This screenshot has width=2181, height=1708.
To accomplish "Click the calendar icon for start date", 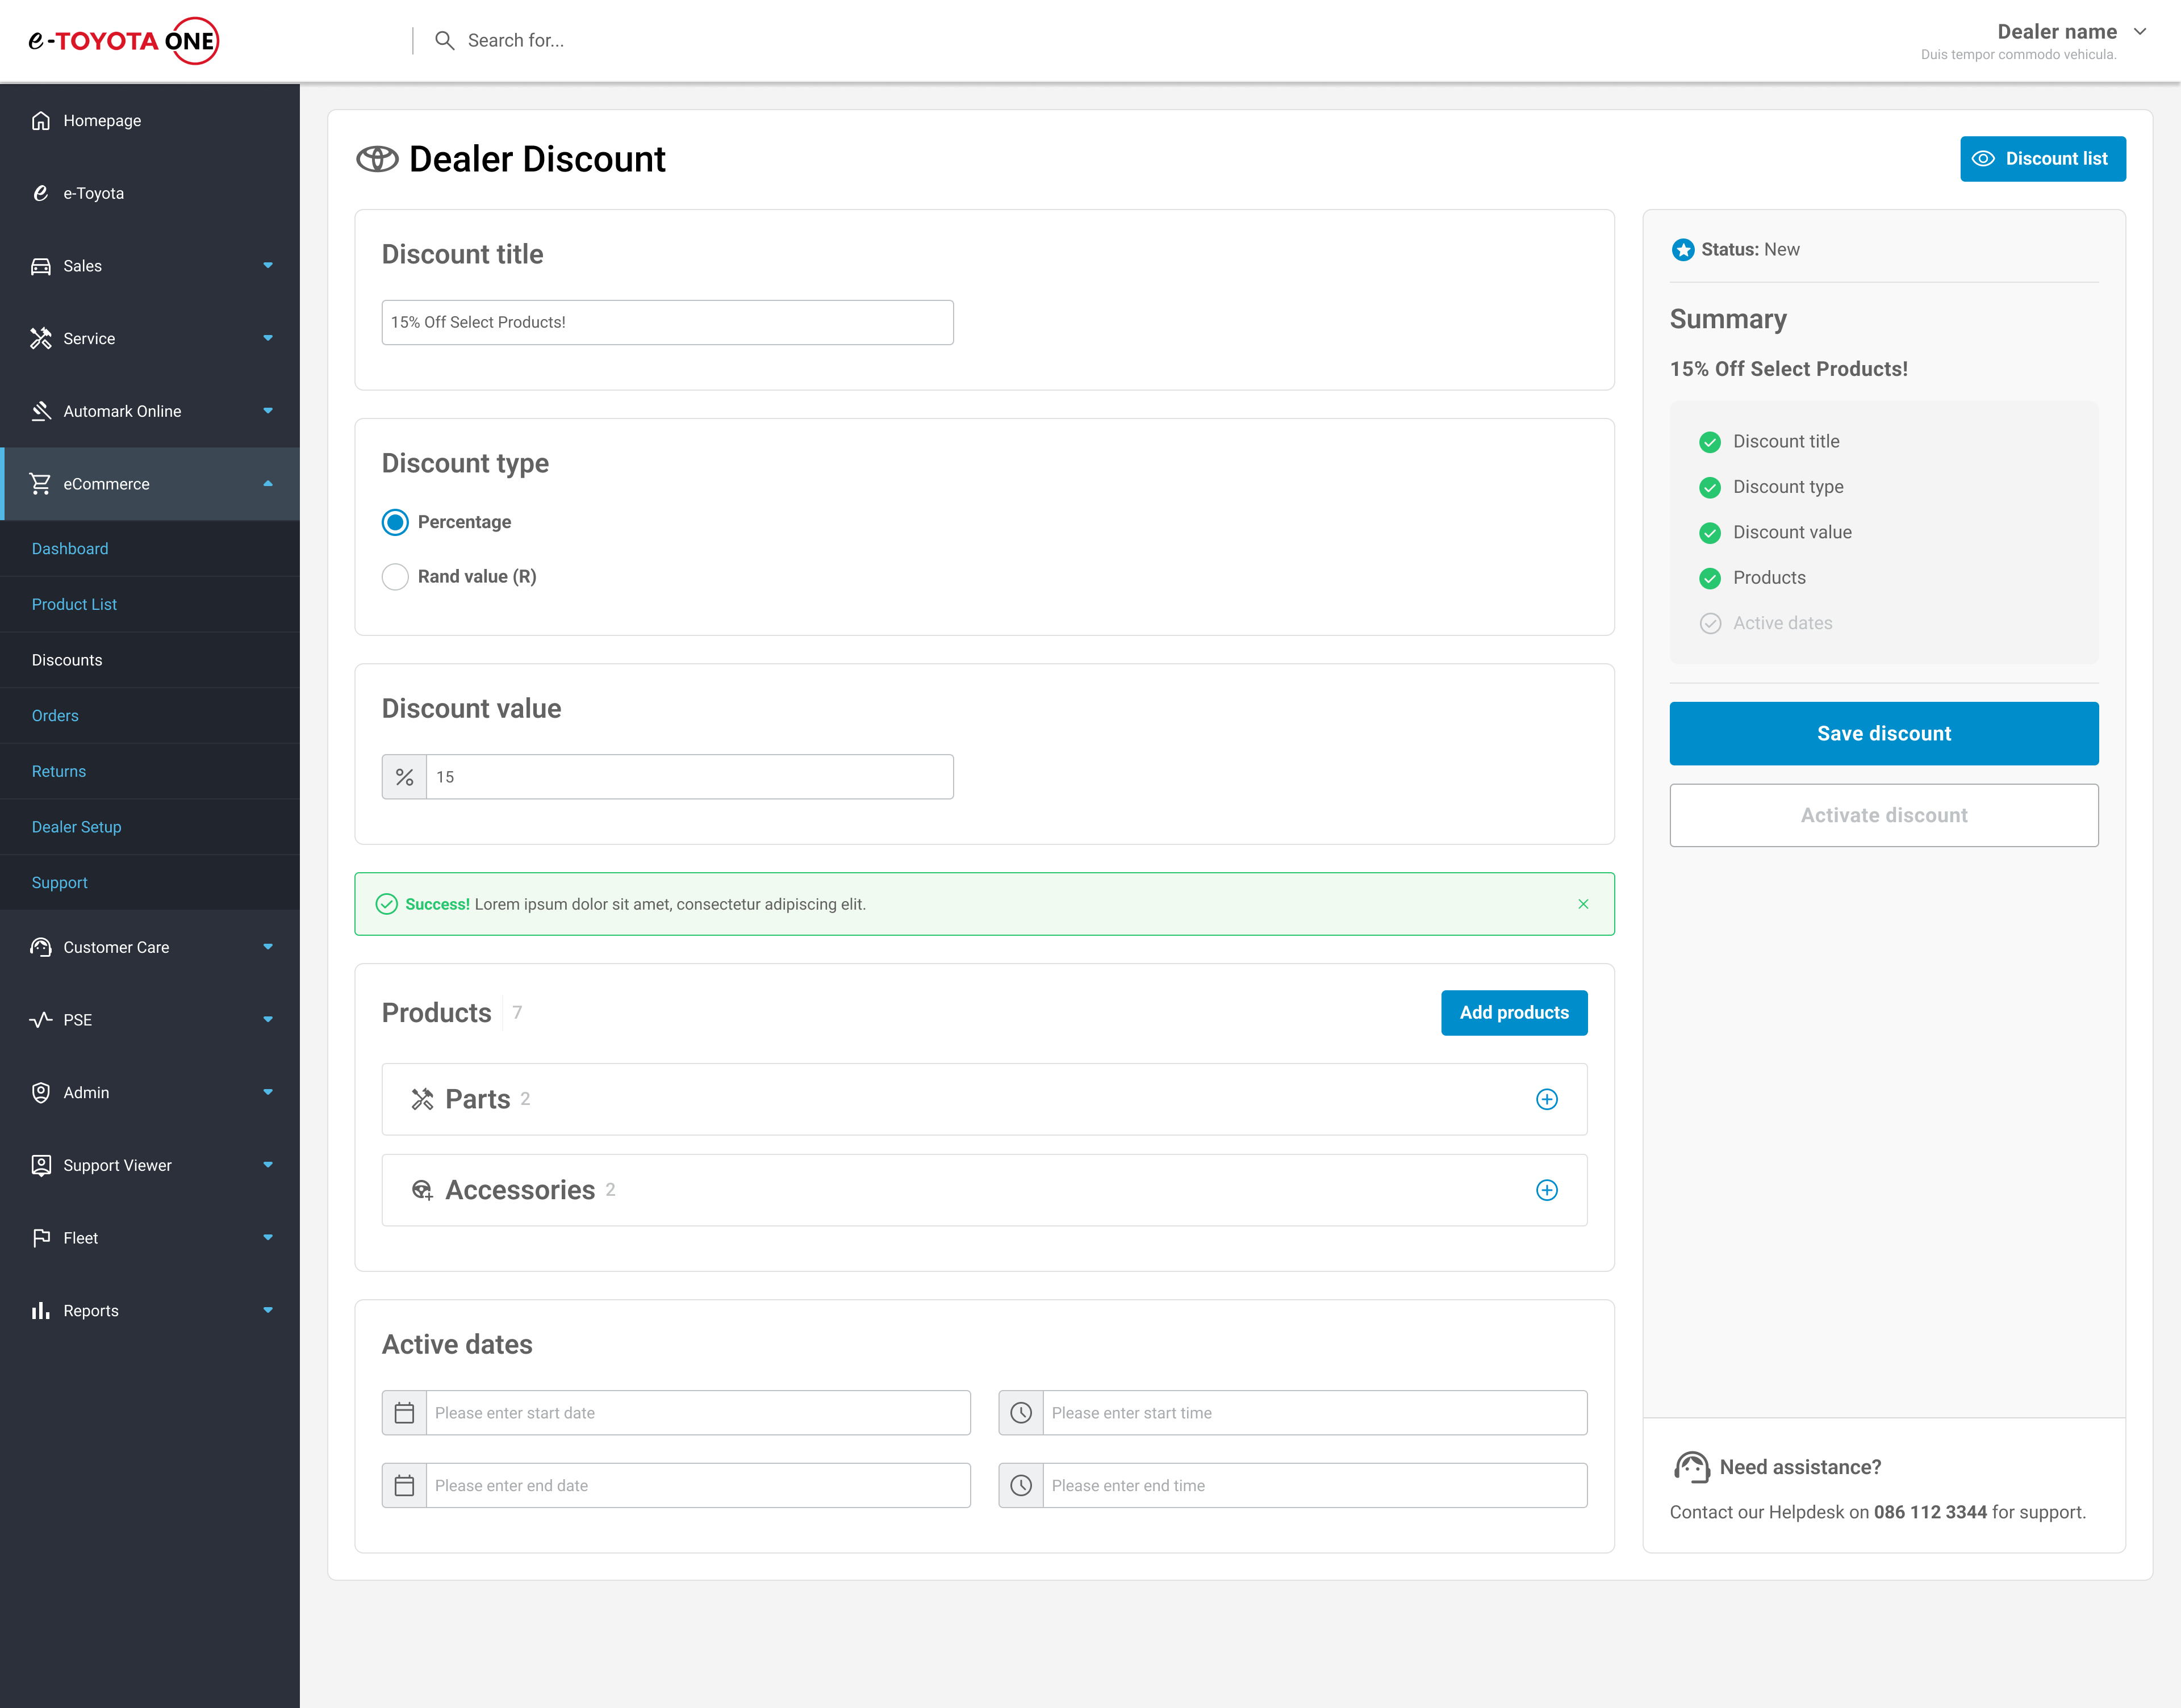I will (404, 1413).
